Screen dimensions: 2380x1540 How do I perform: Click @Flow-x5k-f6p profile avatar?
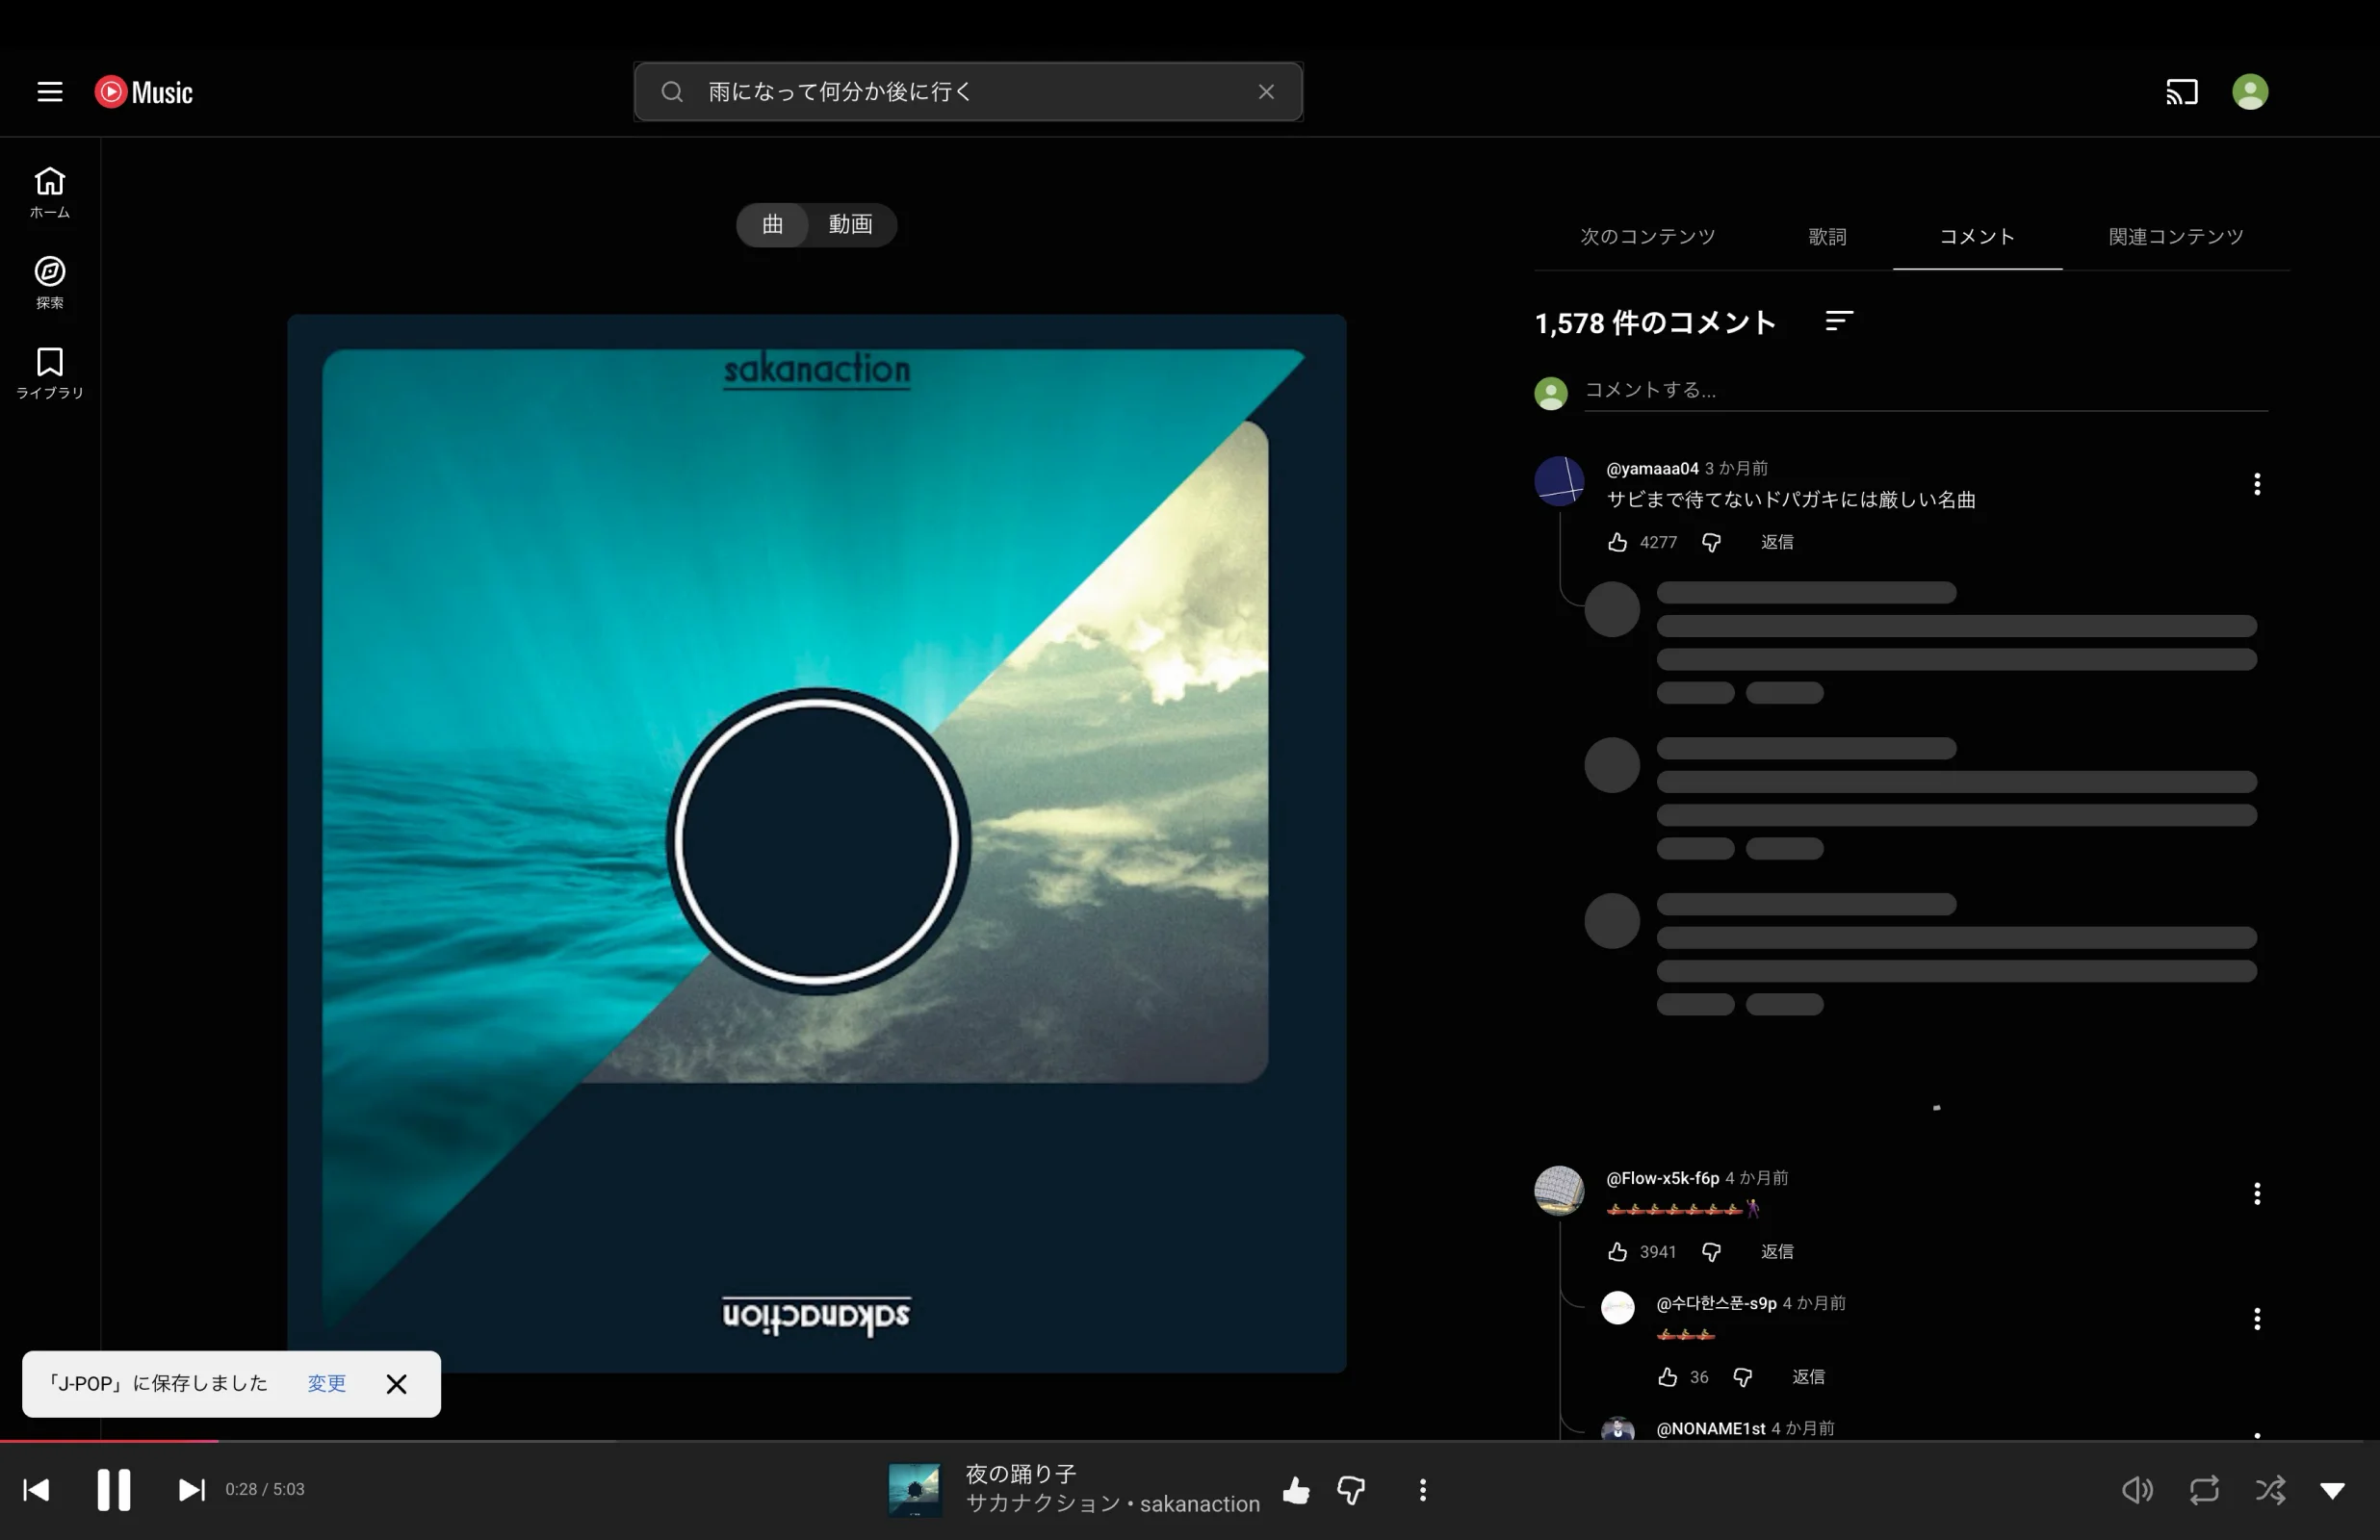1559,1191
